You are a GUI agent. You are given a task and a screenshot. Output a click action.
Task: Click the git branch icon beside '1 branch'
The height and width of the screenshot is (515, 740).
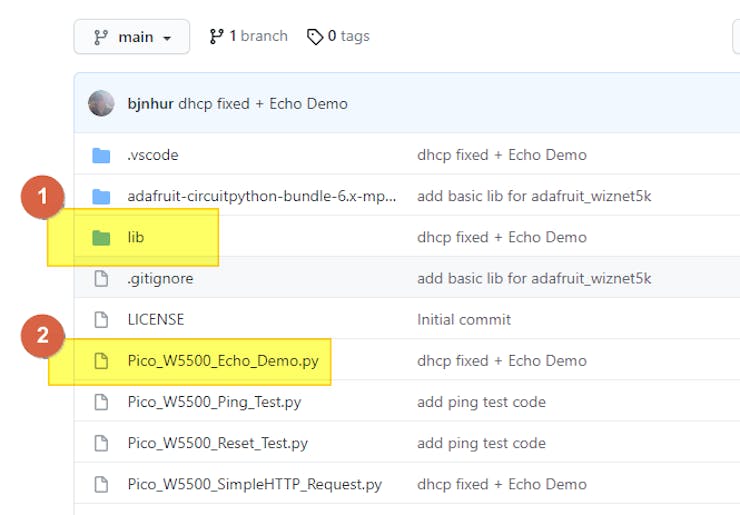coord(217,36)
